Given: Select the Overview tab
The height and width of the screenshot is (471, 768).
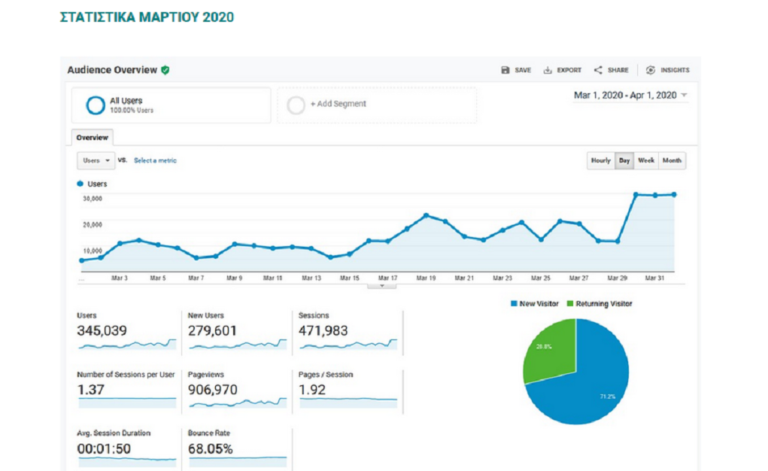Looking at the screenshot, I should point(92,138).
